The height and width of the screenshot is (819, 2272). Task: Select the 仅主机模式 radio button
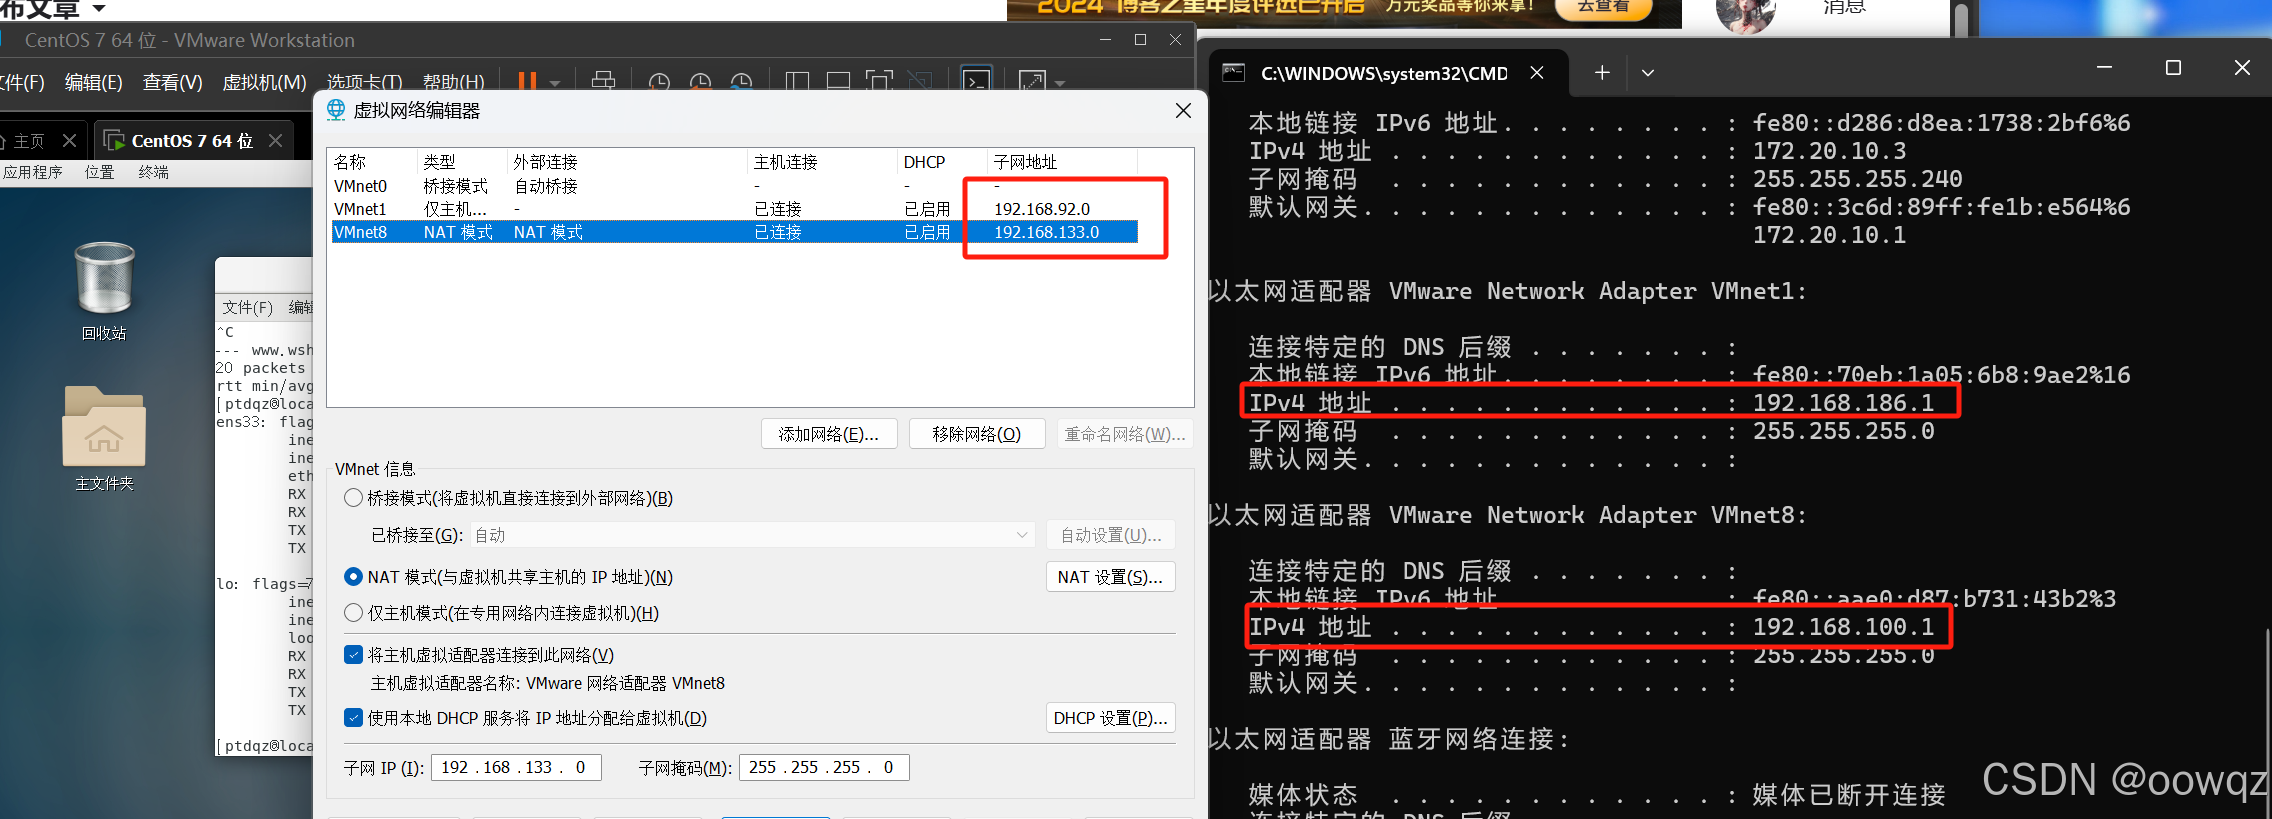[x=353, y=613]
